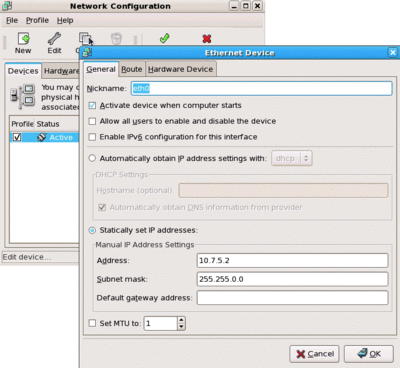Select the Hardware tab in Network Configuration
The width and height of the screenshot is (400, 368).
point(61,71)
